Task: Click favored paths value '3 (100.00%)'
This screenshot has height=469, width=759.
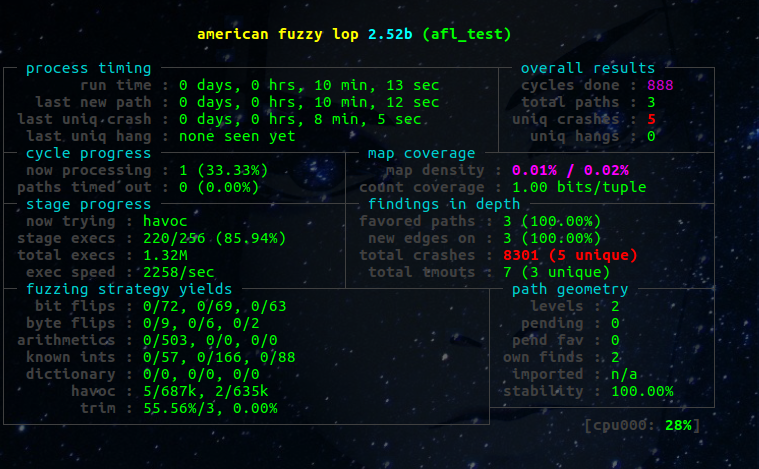Action: 552,221
